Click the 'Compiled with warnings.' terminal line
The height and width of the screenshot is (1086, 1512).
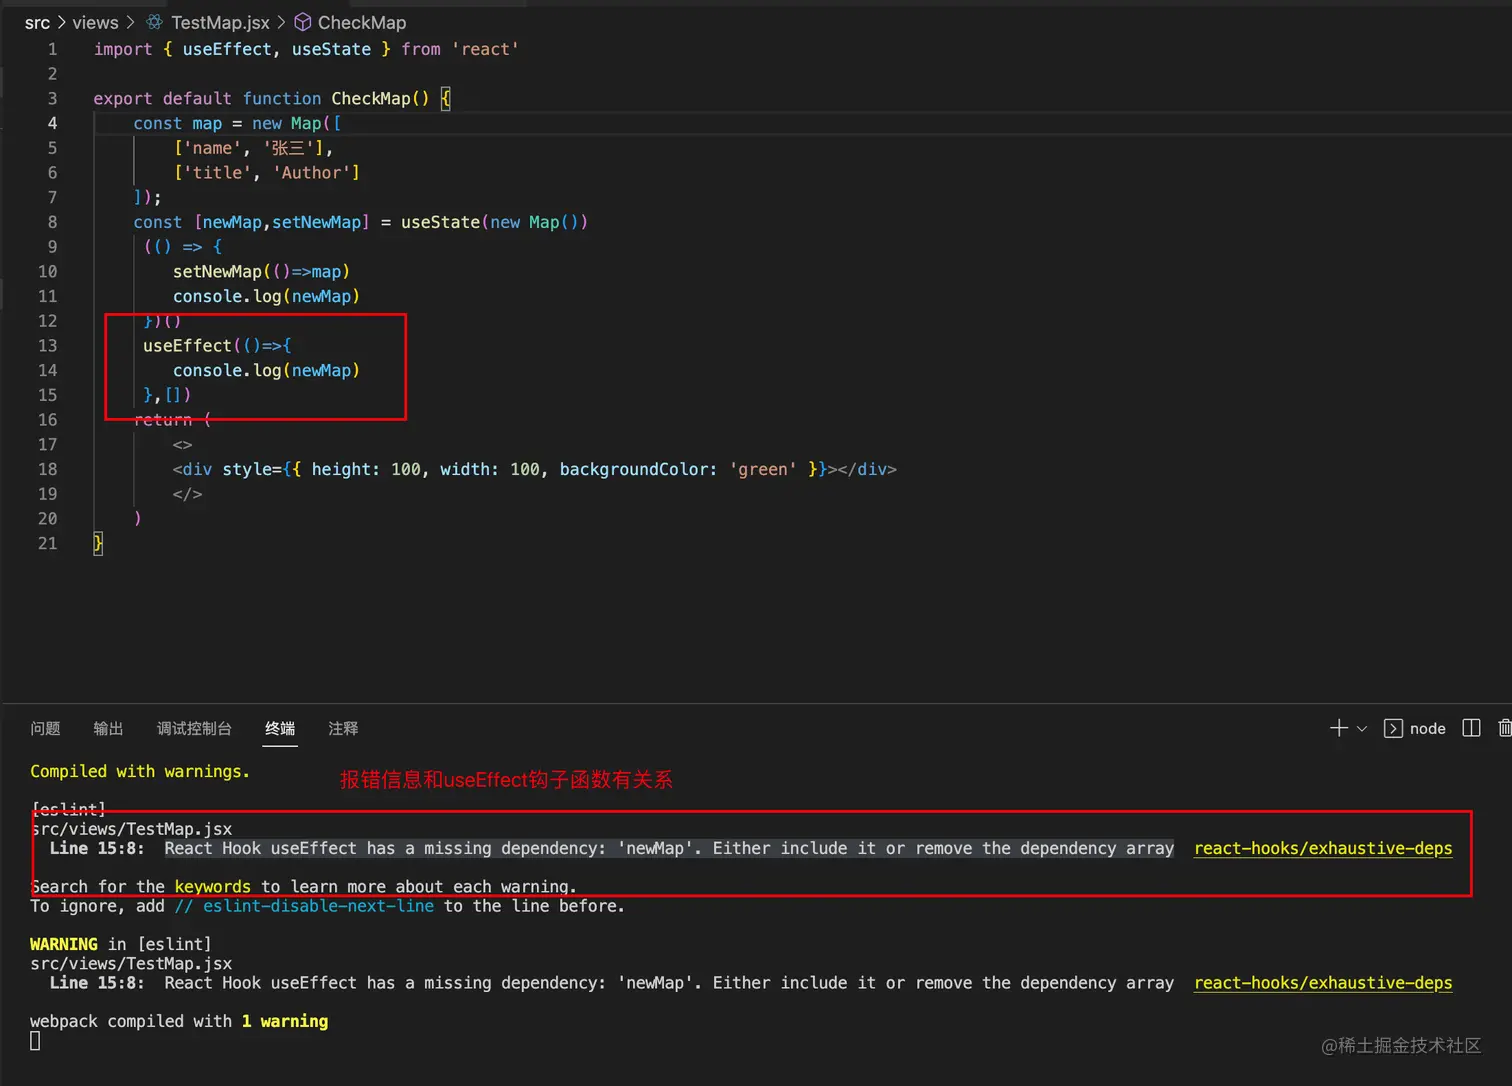[140, 772]
